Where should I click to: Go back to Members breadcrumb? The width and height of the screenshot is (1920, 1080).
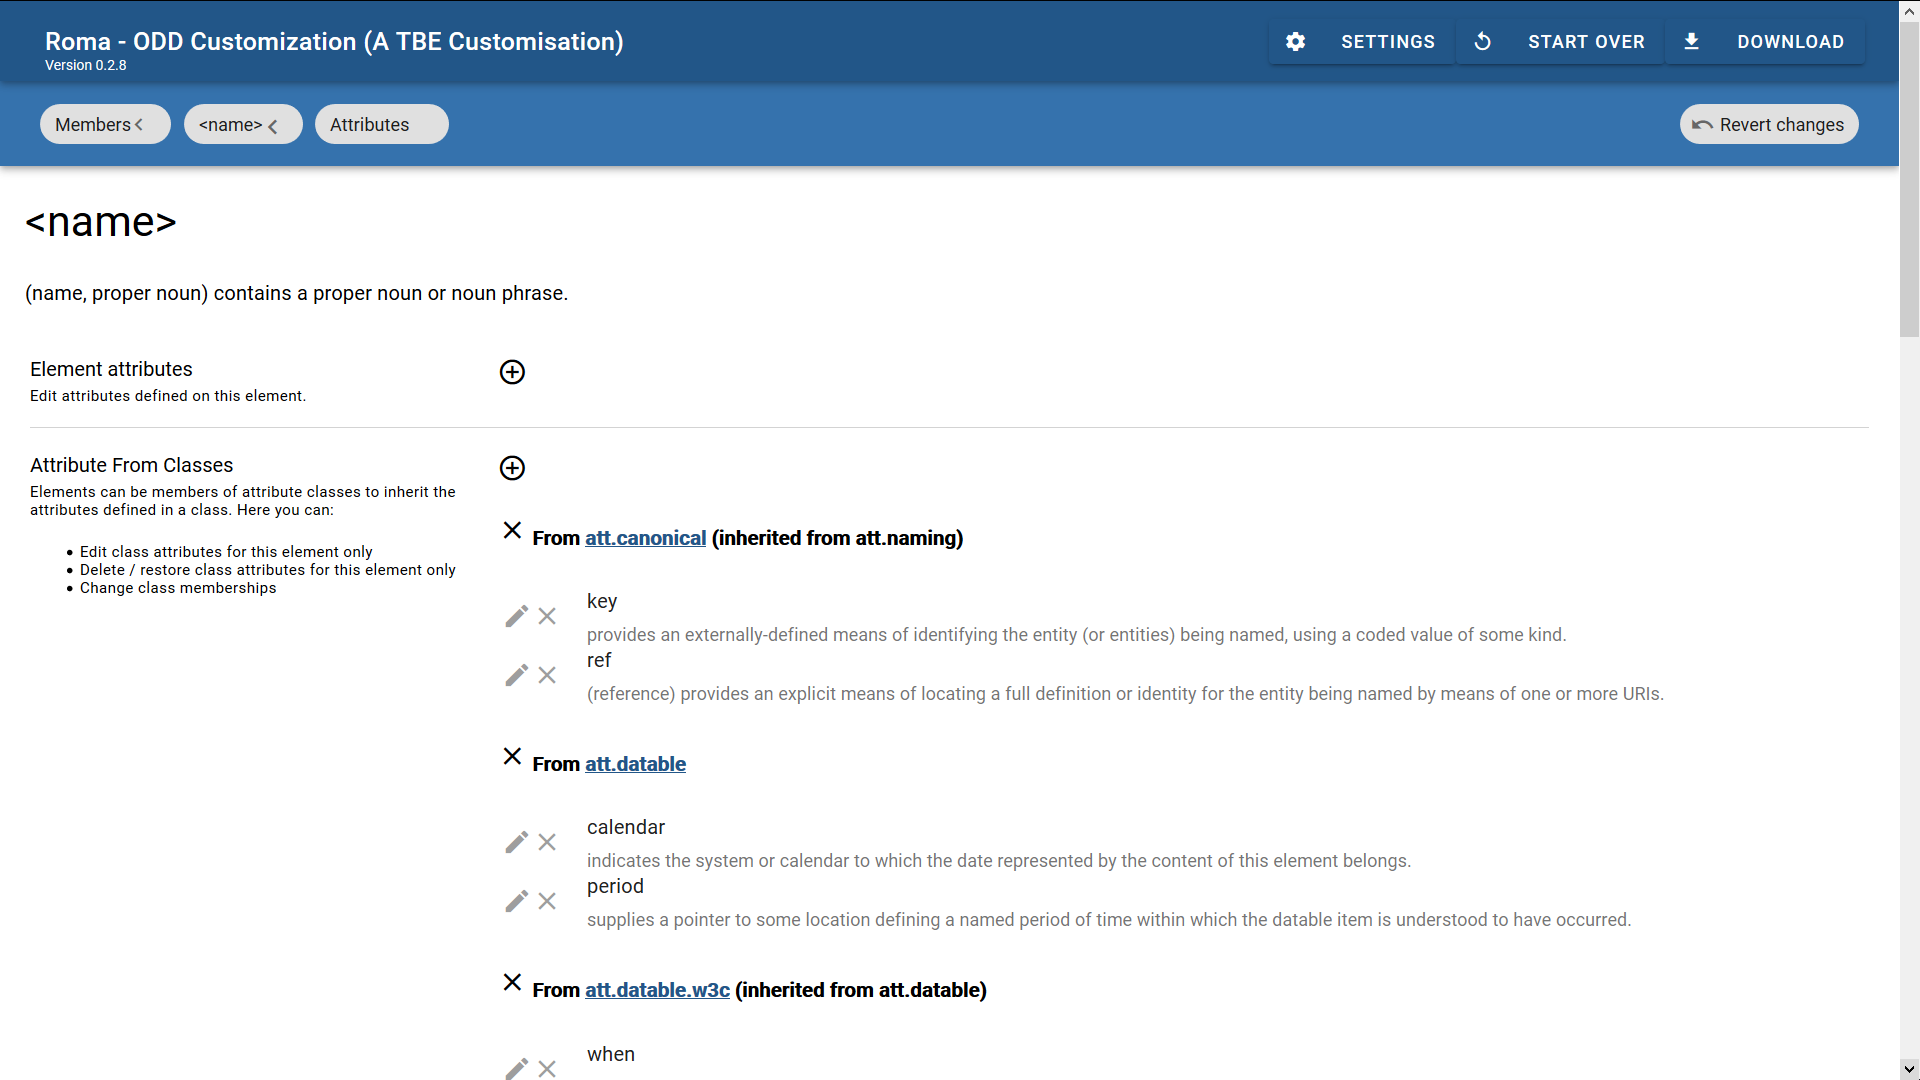[104, 124]
